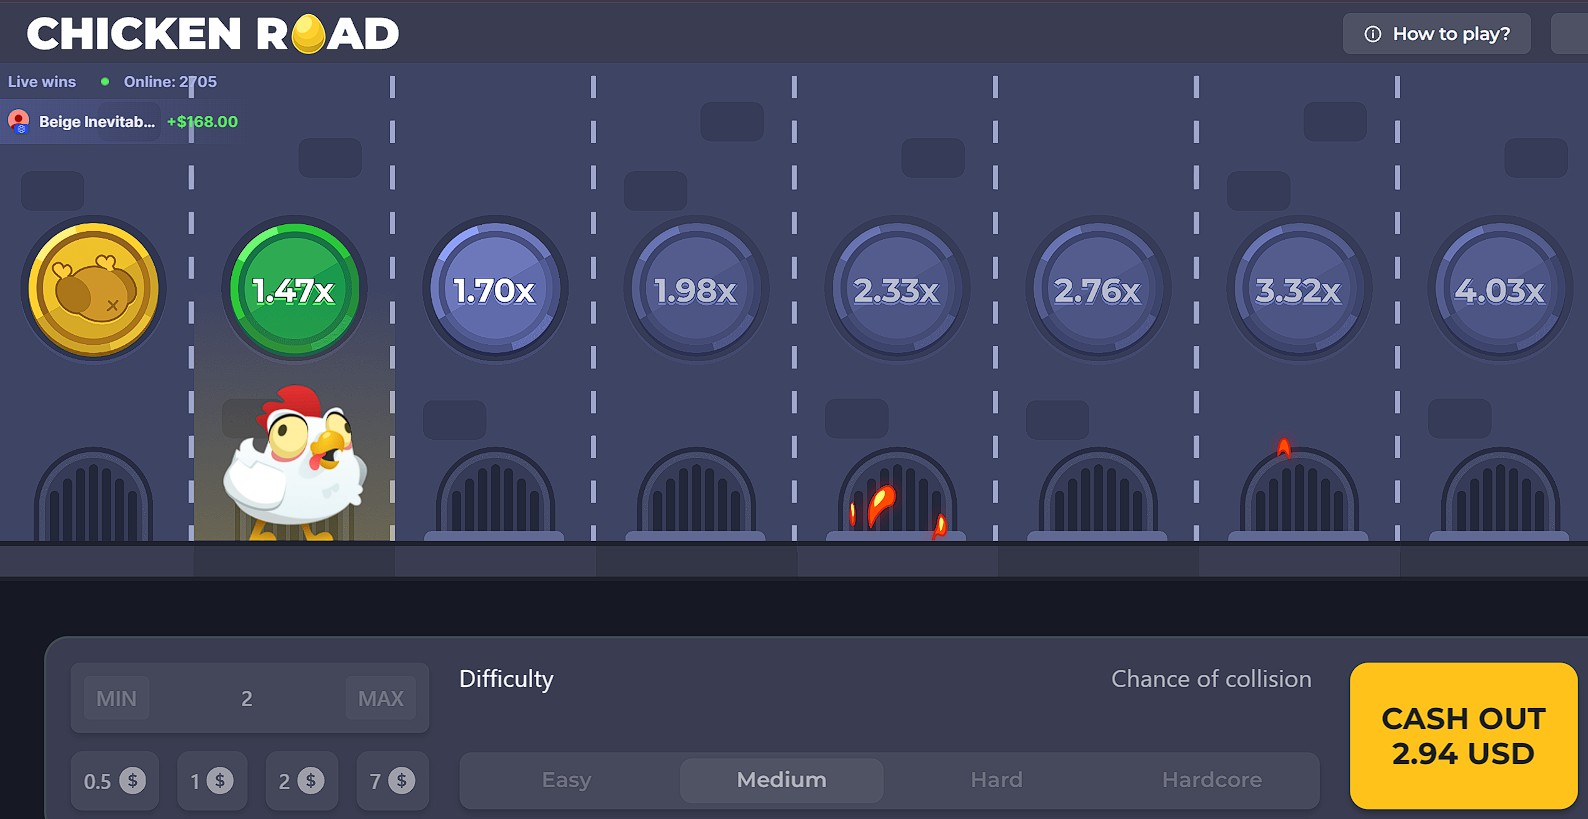Click the green 1.47x multiplier coin
Screen dimensions: 1588x819
click(x=294, y=289)
